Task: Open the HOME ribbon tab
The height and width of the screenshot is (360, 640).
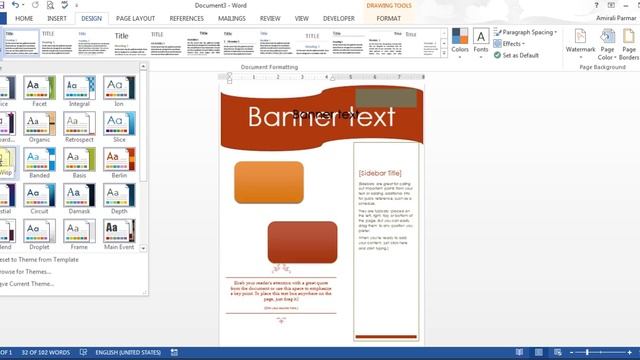Action: point(24,18)
